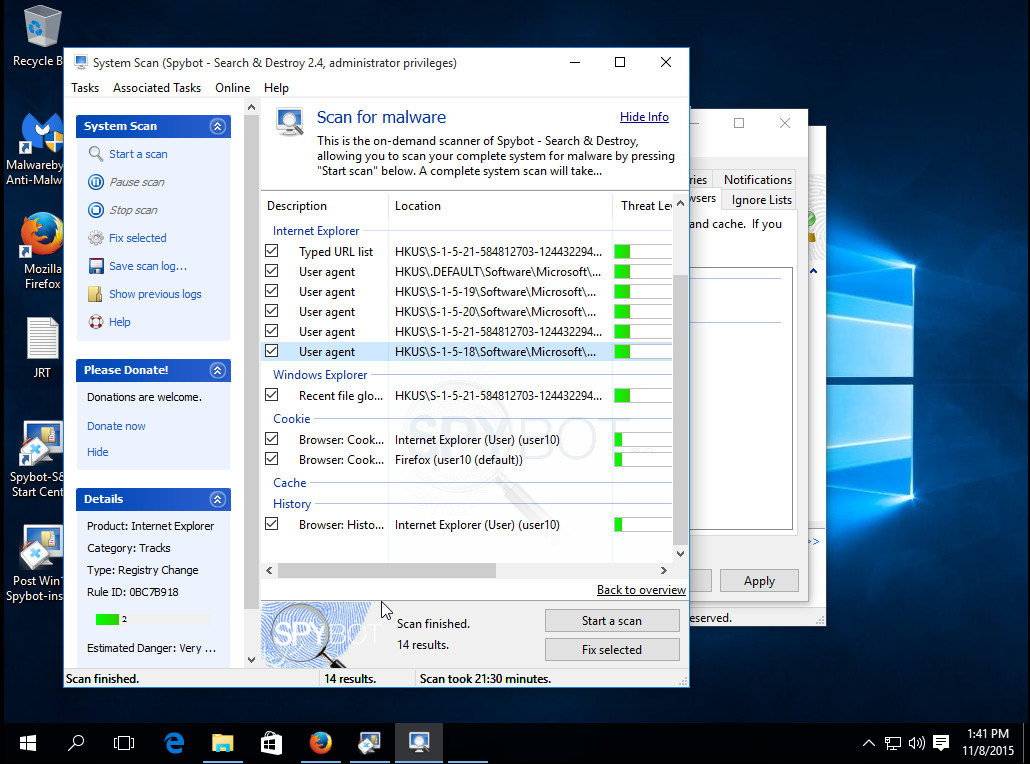The width and height of the screenshot is (1030, 764).
Task: Uncheck User agent checkbox for S-1-5-19 row
Action: (271, 291)
